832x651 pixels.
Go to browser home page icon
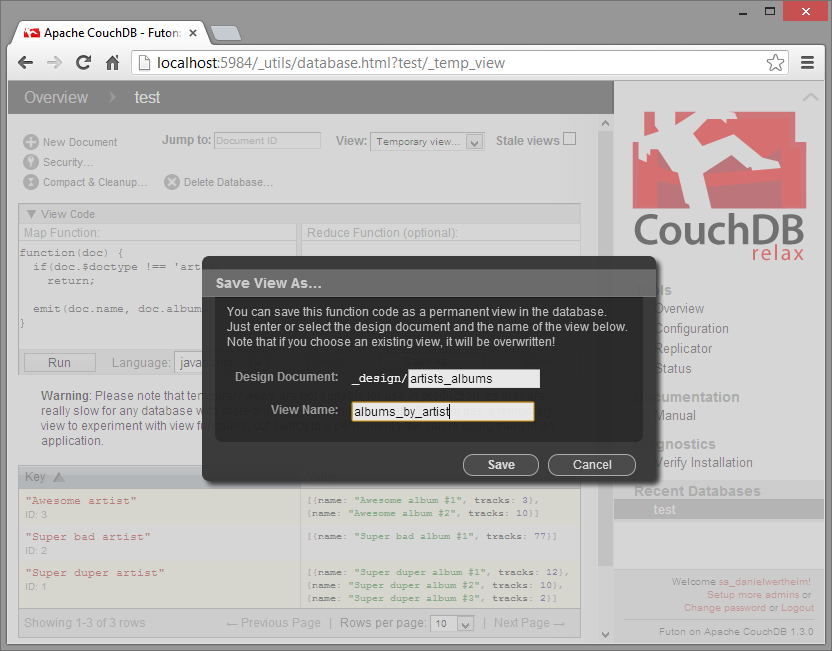(x=112, y=63)
